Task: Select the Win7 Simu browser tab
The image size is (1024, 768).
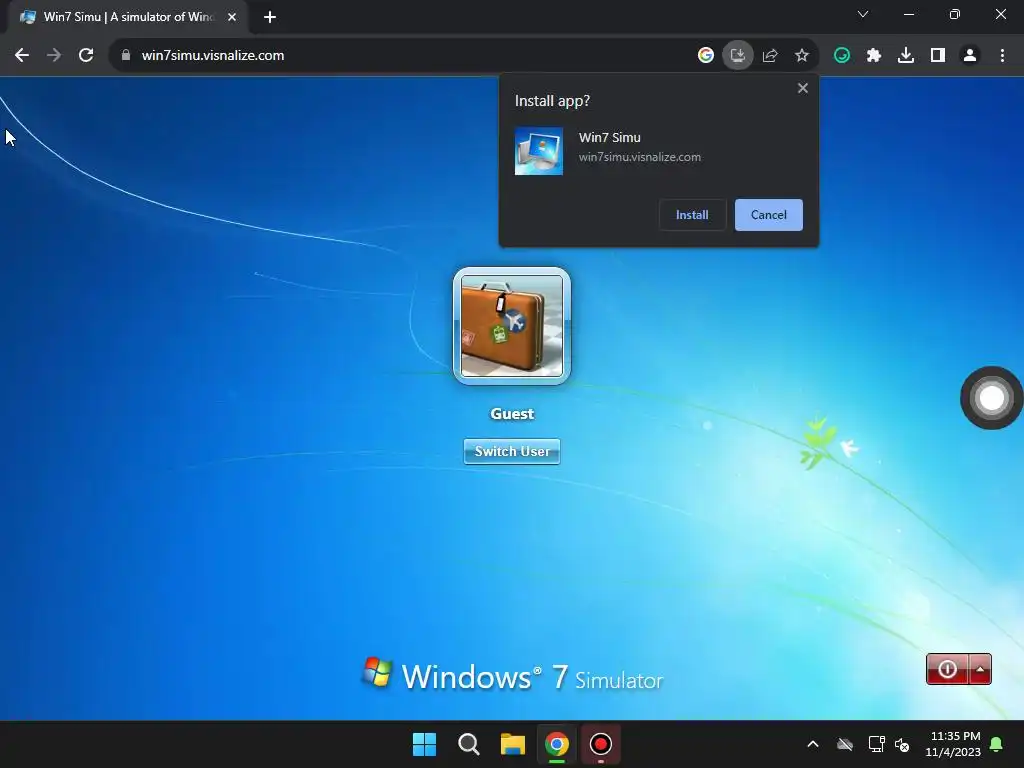Action: pyautogui.click(x=129, y=17)
